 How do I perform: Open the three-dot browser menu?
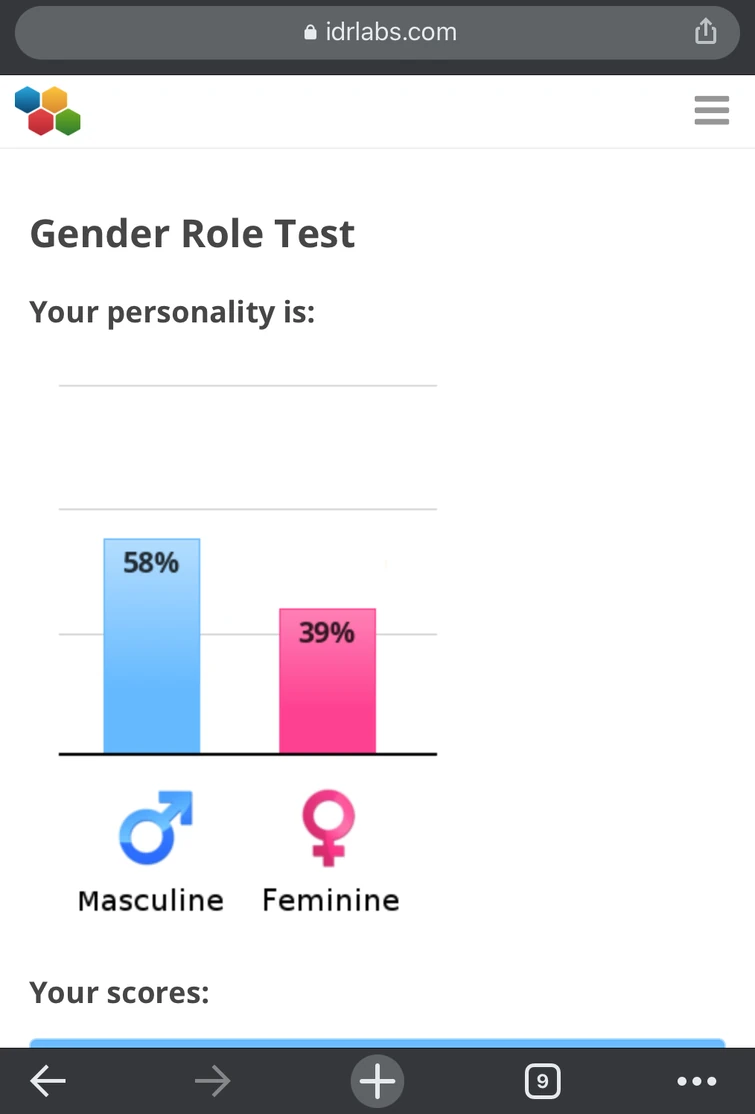click(x=697, y=1080)
